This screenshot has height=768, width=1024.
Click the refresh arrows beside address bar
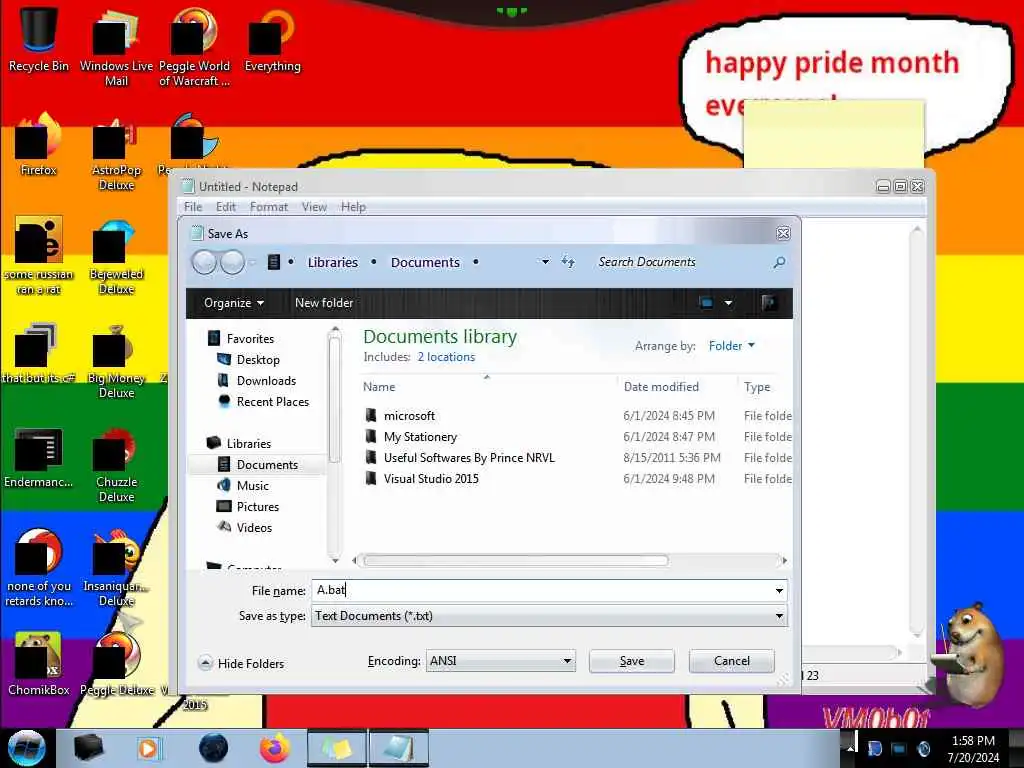(x=568, y=263)
